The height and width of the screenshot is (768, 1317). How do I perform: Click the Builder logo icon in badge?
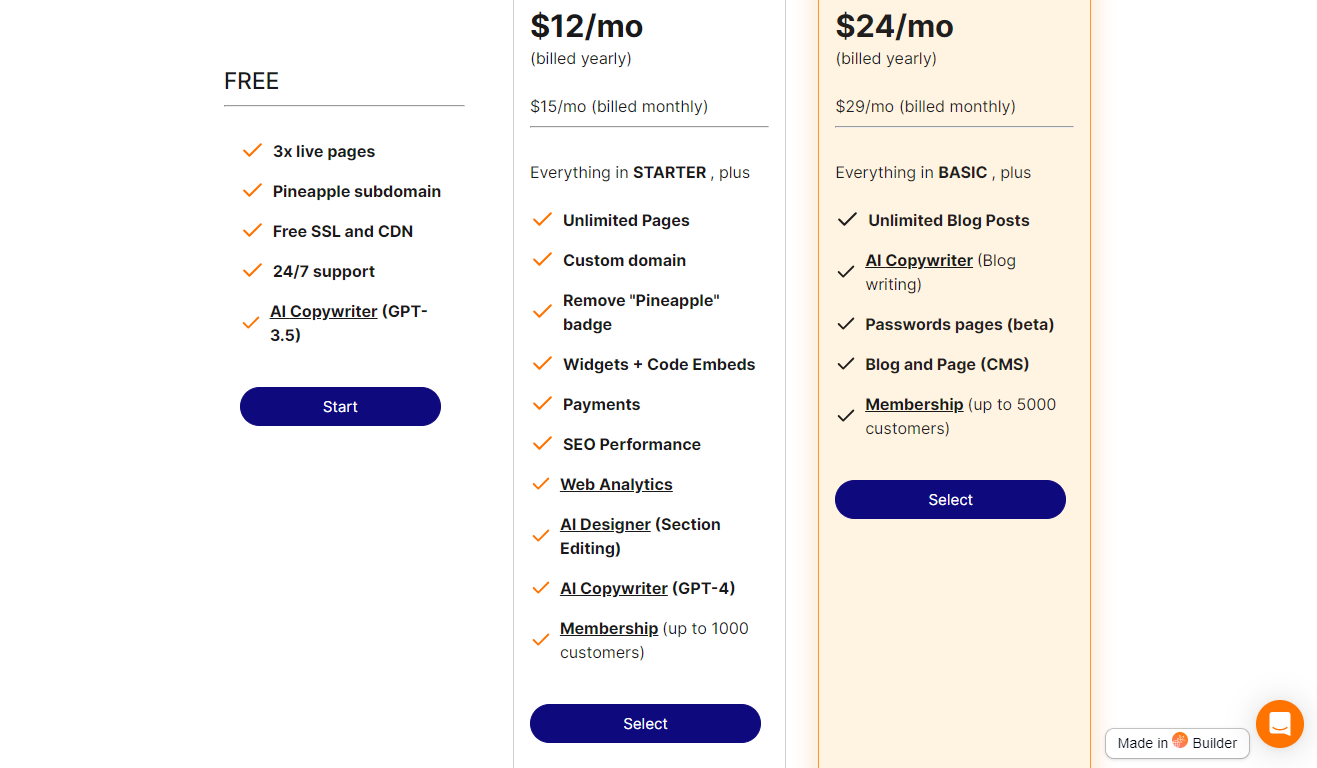[x=1180, y=742]
